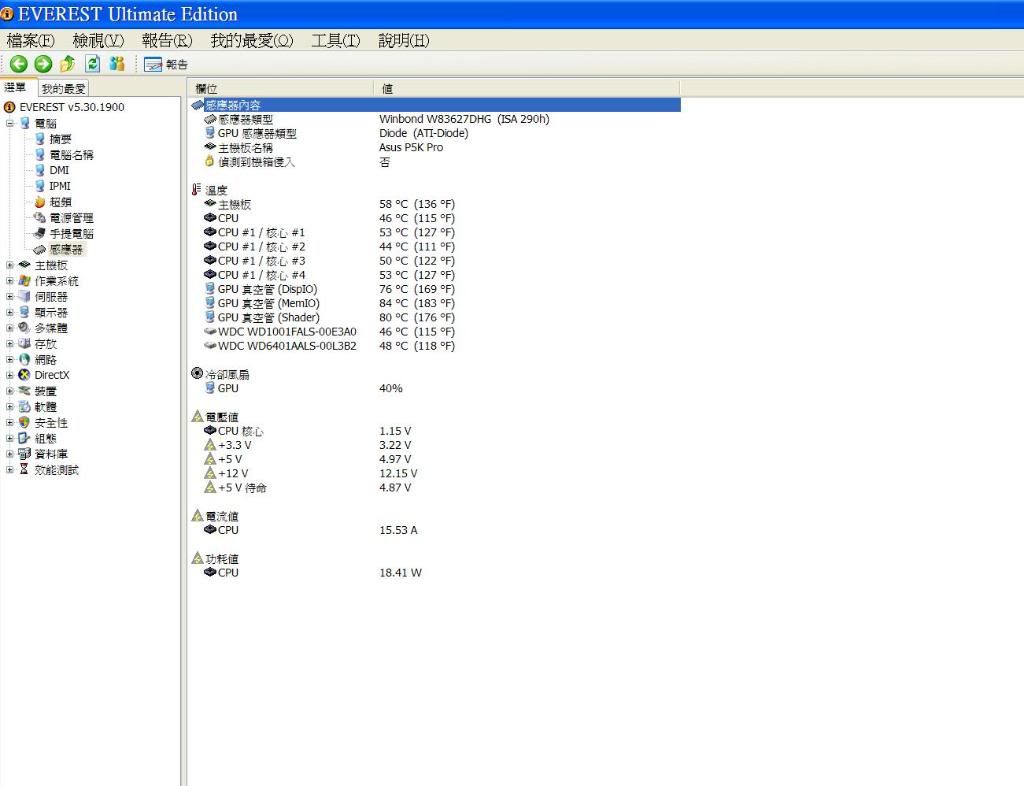The image size is (1024, 786).
Task: Select the 感應器 sensor tree item
Action: (66, 249)
